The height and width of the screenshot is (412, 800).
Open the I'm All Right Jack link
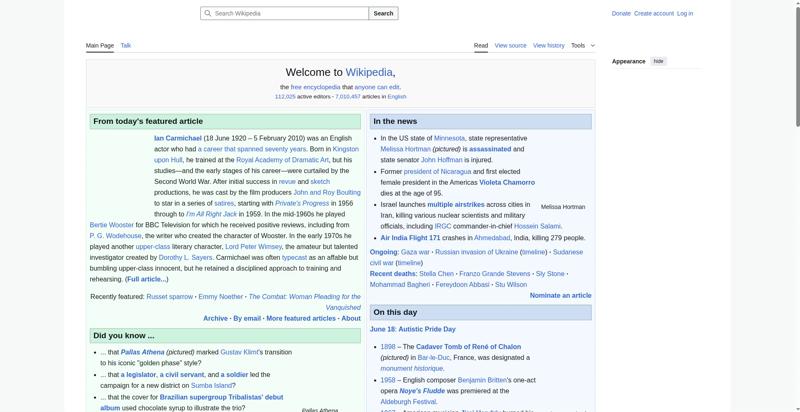coord(211,214)
